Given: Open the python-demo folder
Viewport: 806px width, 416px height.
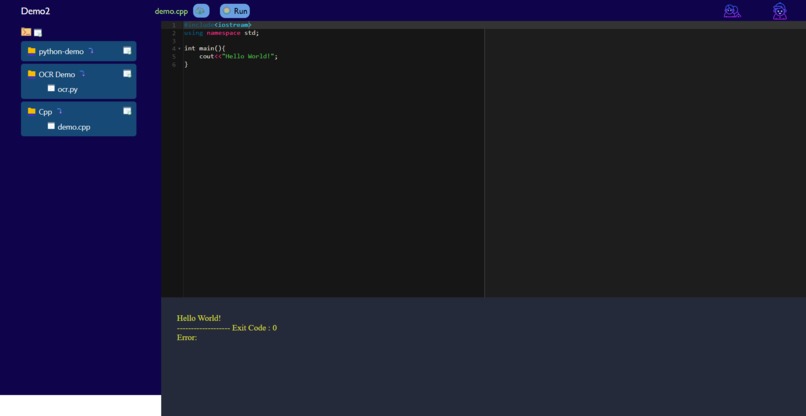Looking at the screenshot, I should [61, 51].
